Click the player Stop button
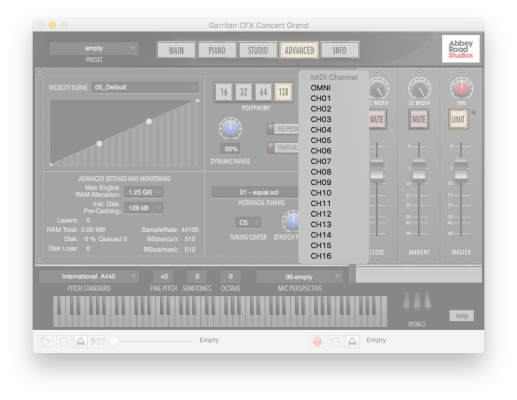517x400 pixels. tap(63, 341)
